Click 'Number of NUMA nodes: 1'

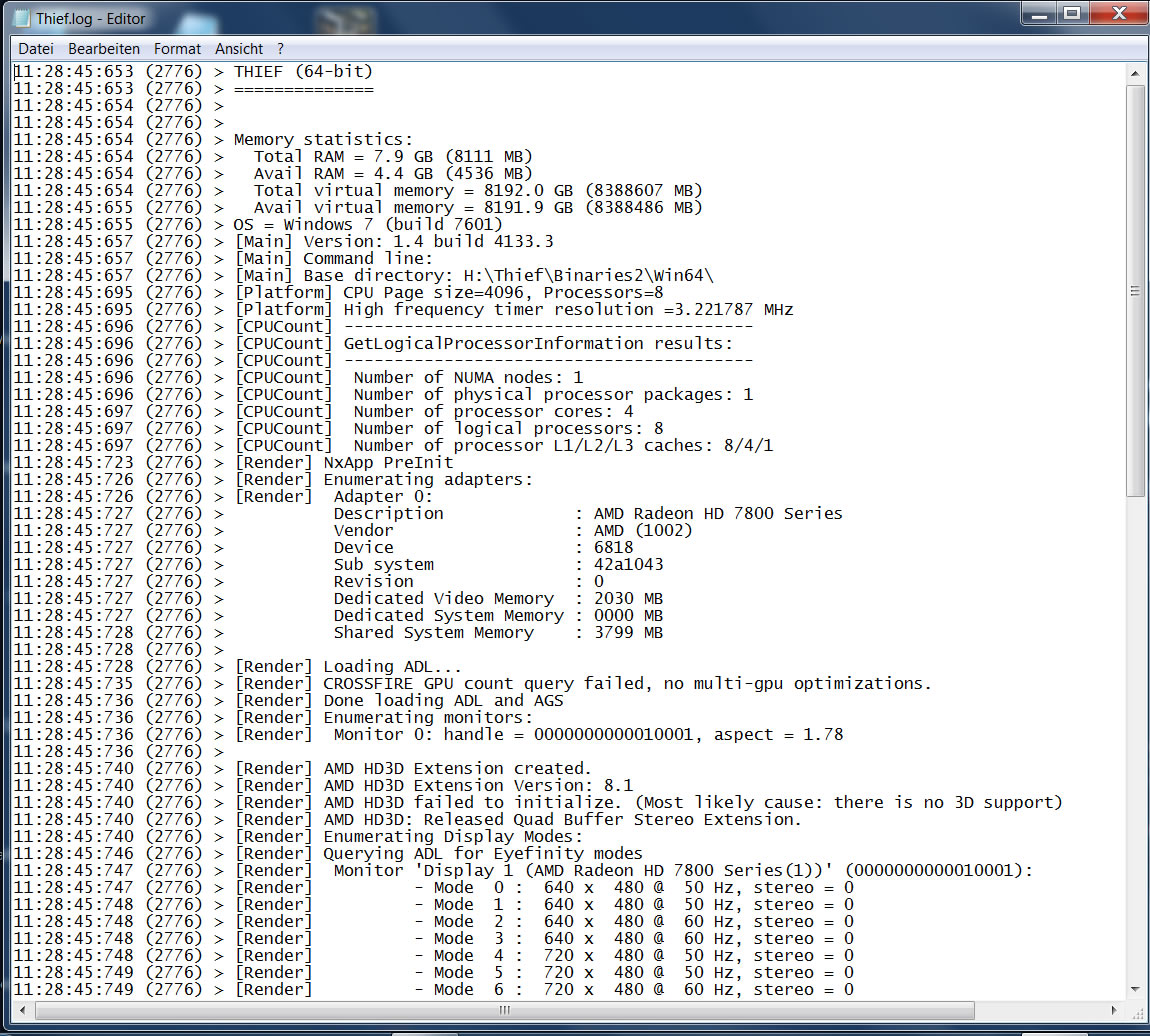(x=469, y=378)
